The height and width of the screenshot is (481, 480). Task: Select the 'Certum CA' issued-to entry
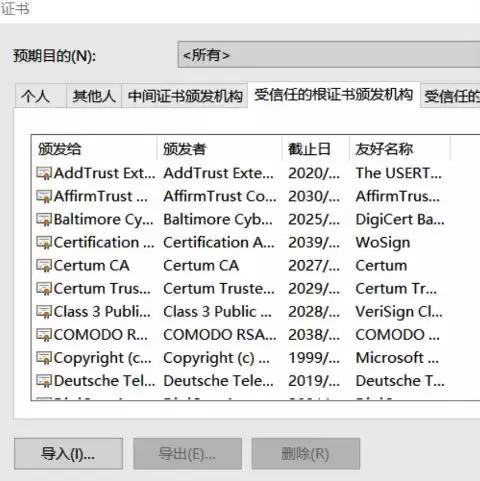point(92,265)
